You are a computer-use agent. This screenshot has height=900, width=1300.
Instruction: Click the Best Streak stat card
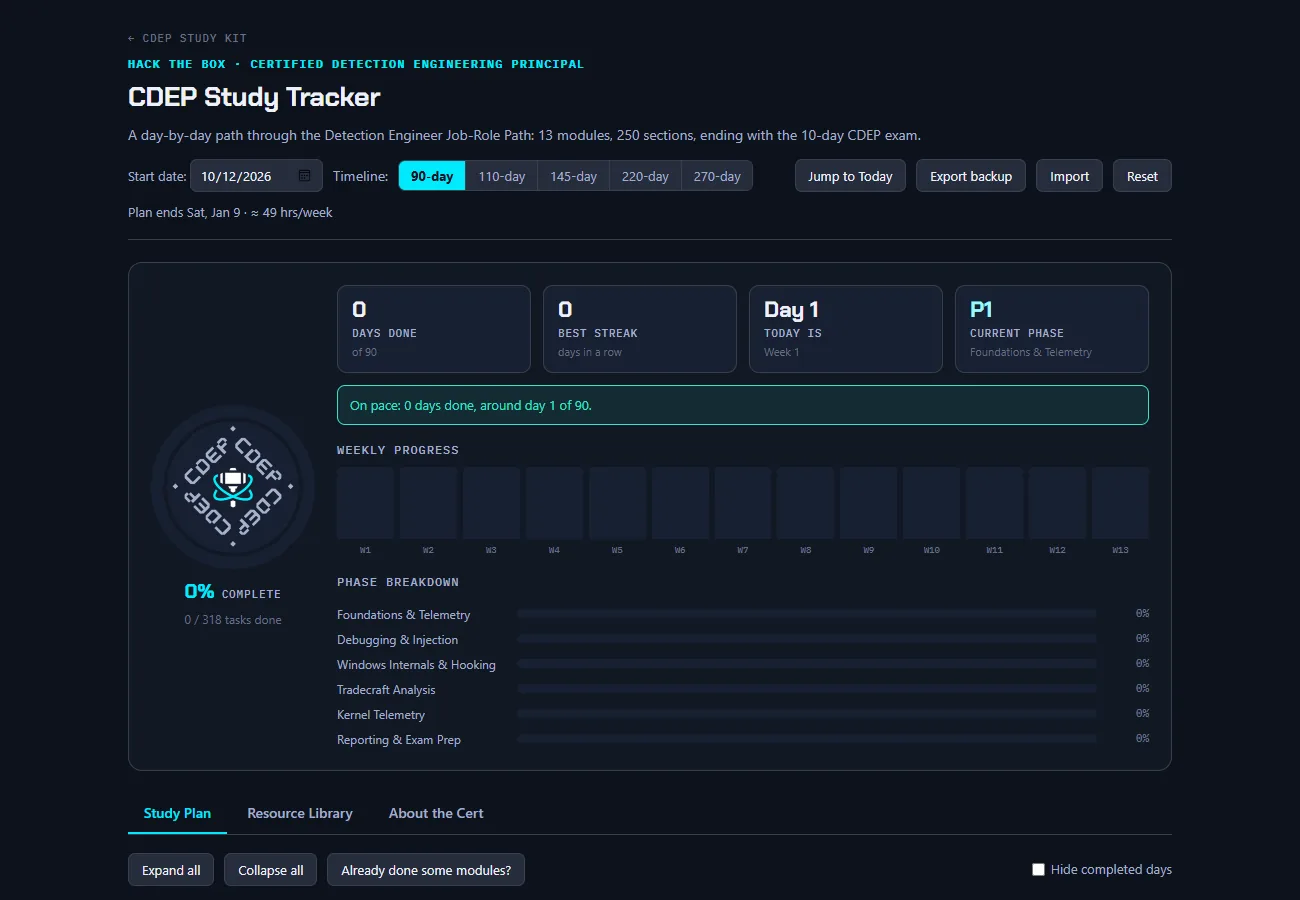[x=640, y=329]
